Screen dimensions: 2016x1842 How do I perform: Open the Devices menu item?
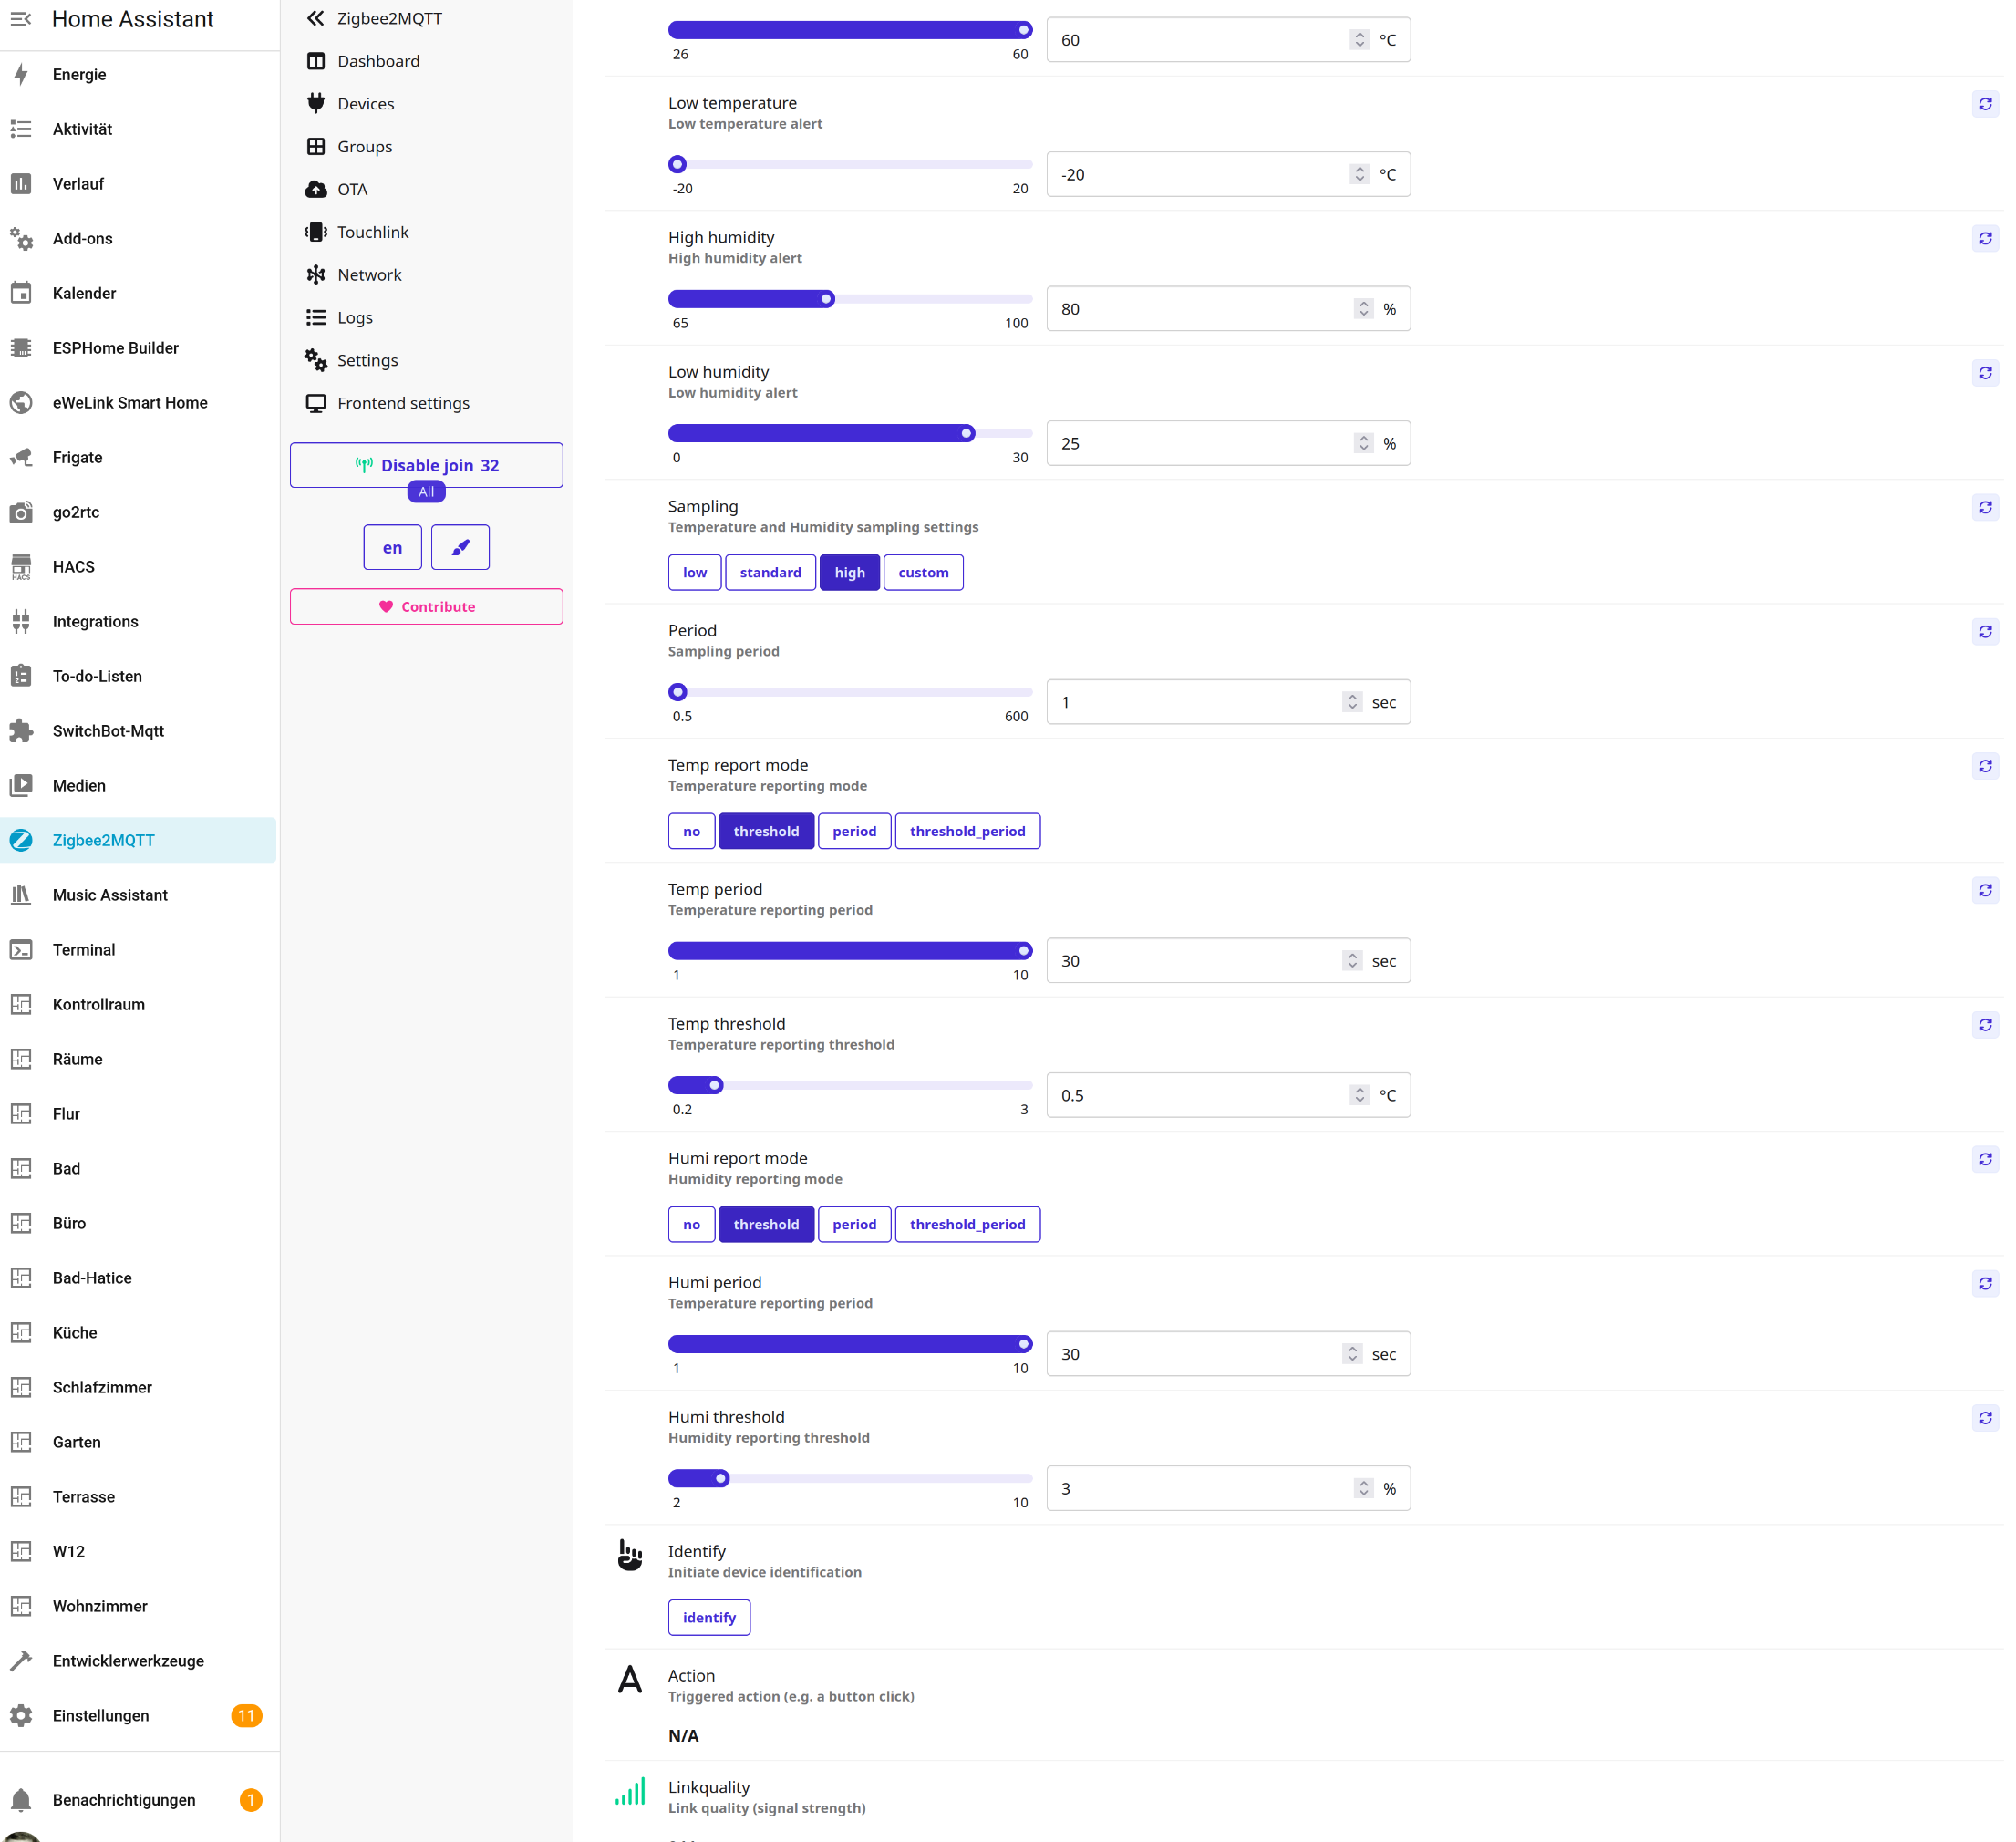click(x=365, y=104)
